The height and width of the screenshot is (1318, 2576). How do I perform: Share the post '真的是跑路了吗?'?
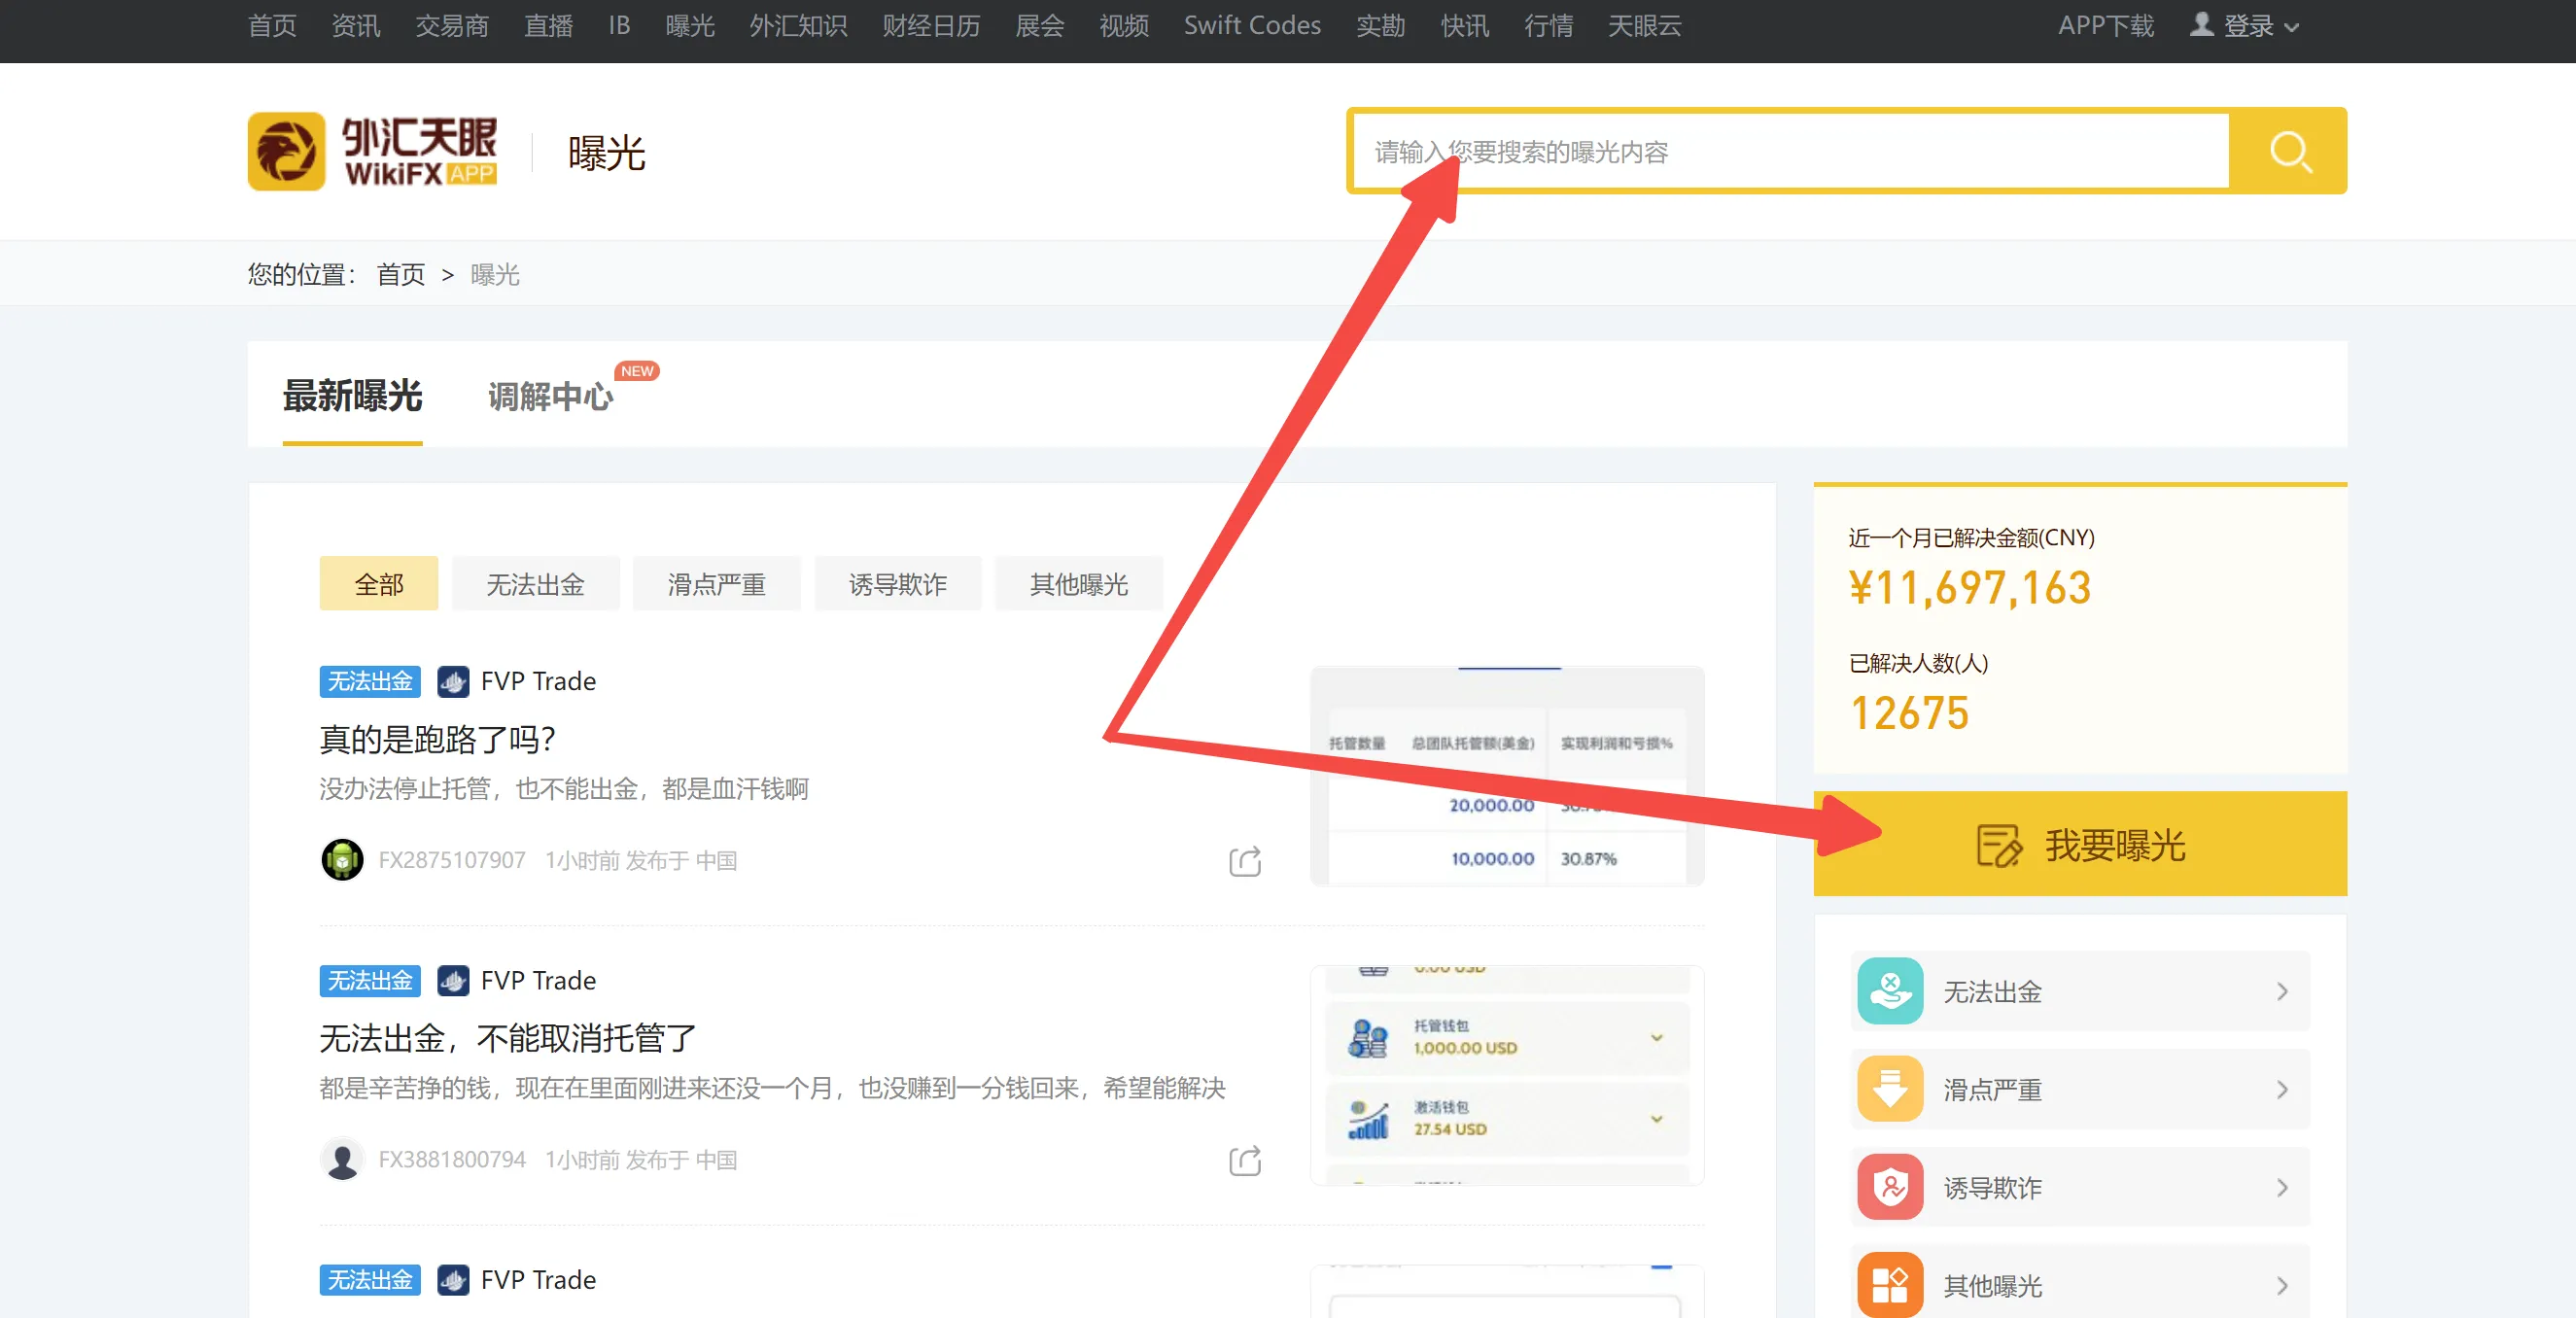pos(1245,861)
